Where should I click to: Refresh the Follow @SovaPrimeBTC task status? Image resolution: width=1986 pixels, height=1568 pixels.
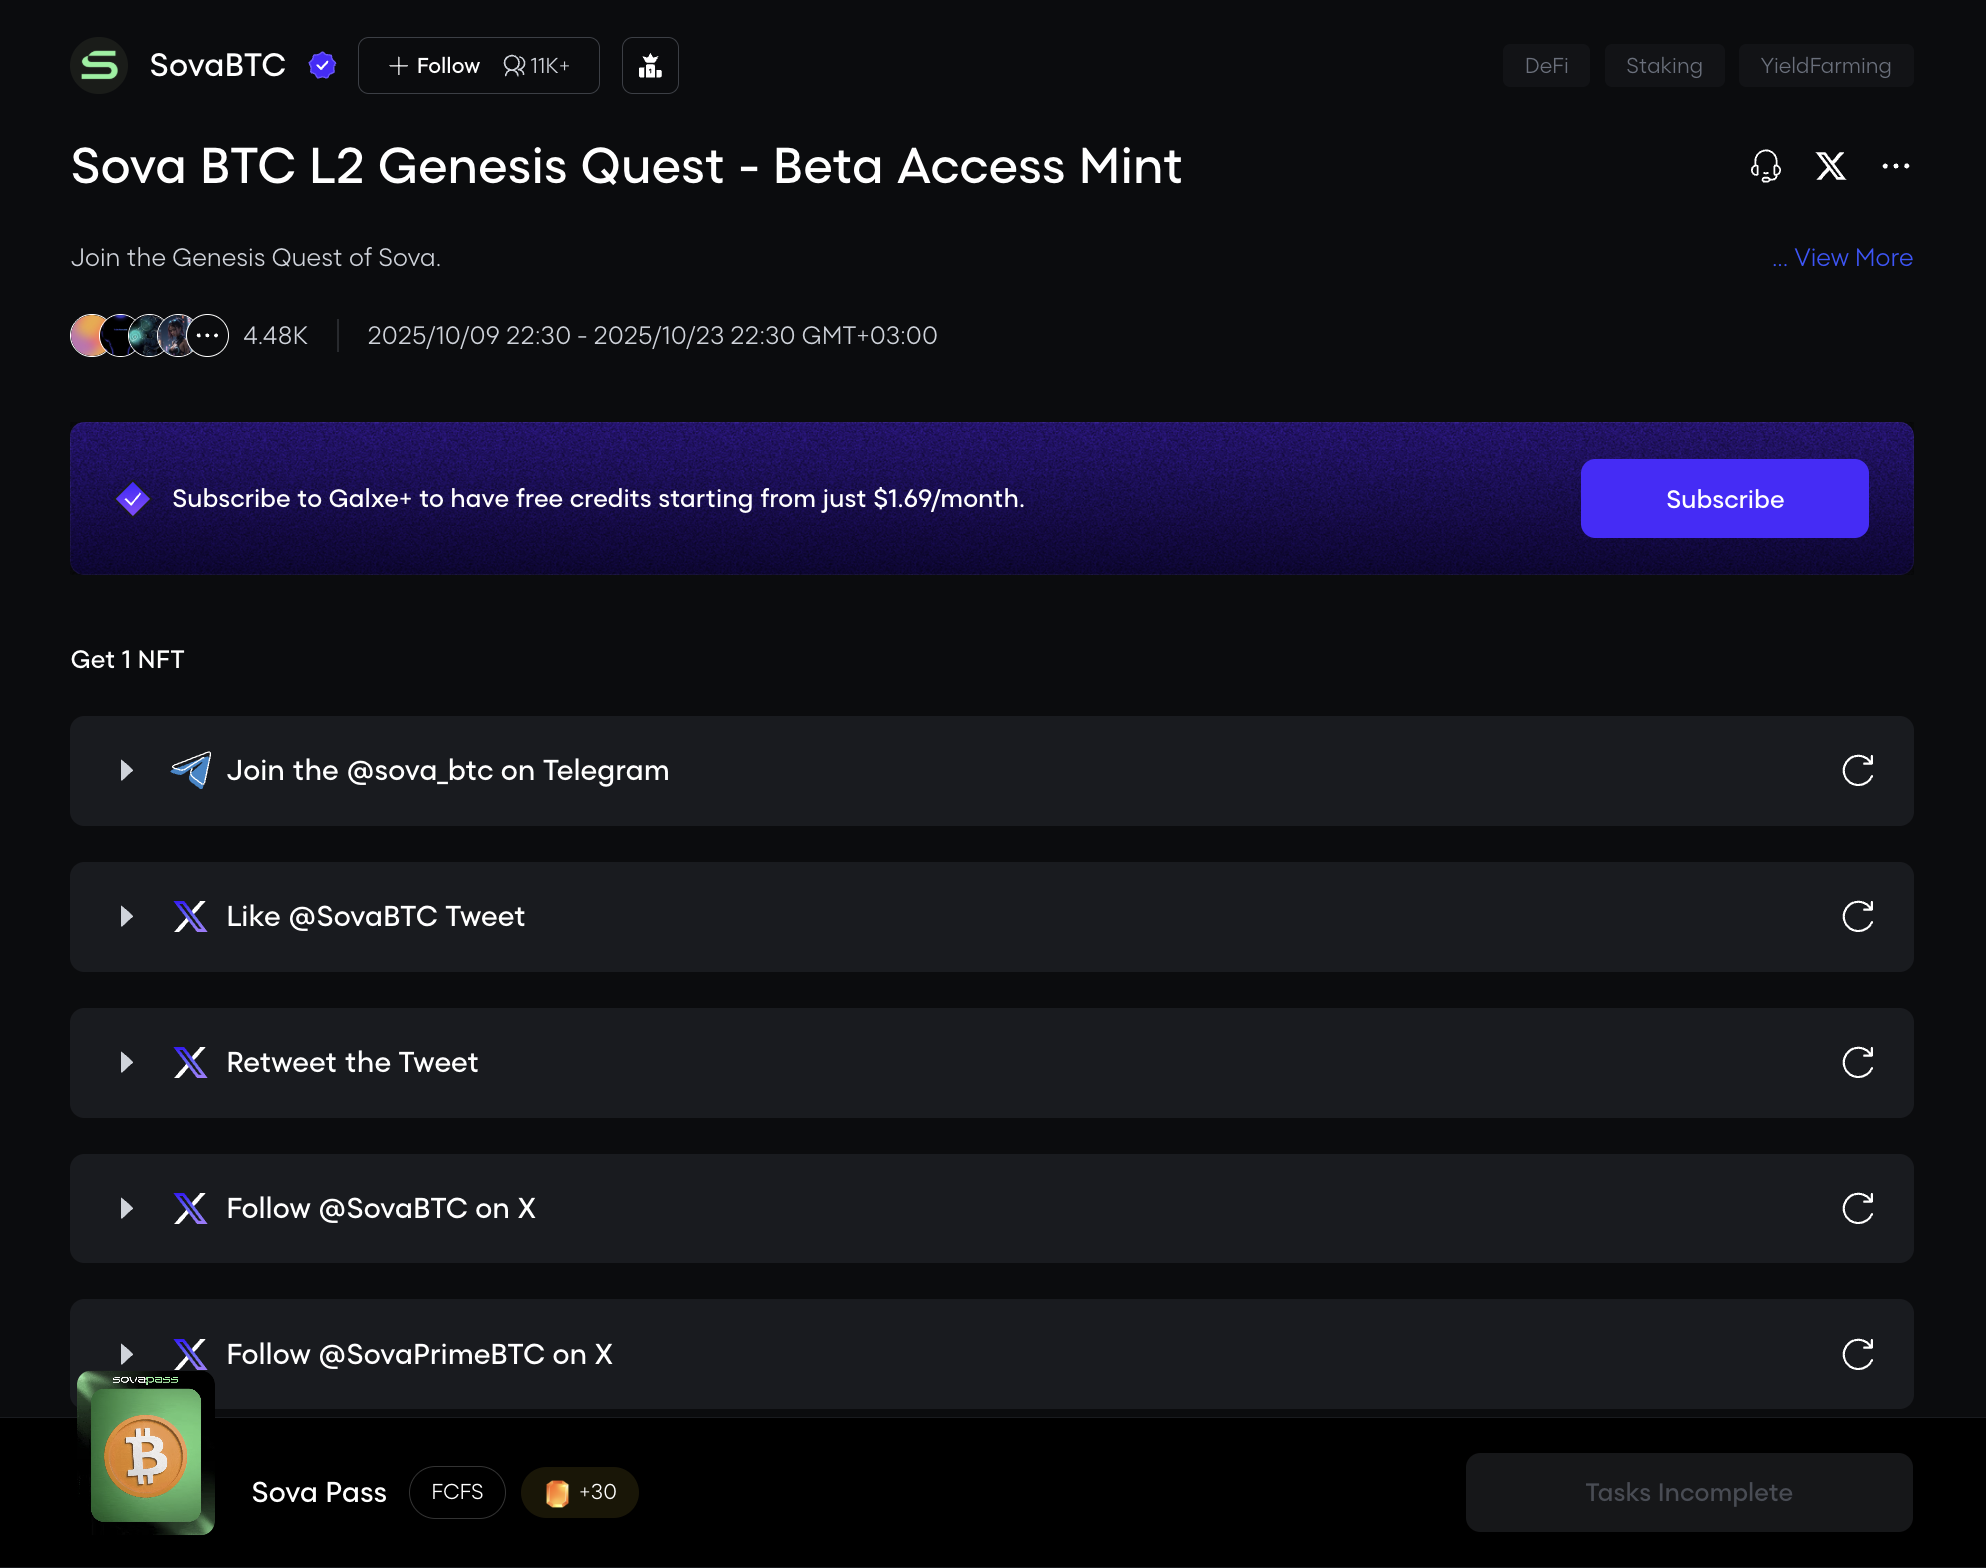tap(1857, 1354)
